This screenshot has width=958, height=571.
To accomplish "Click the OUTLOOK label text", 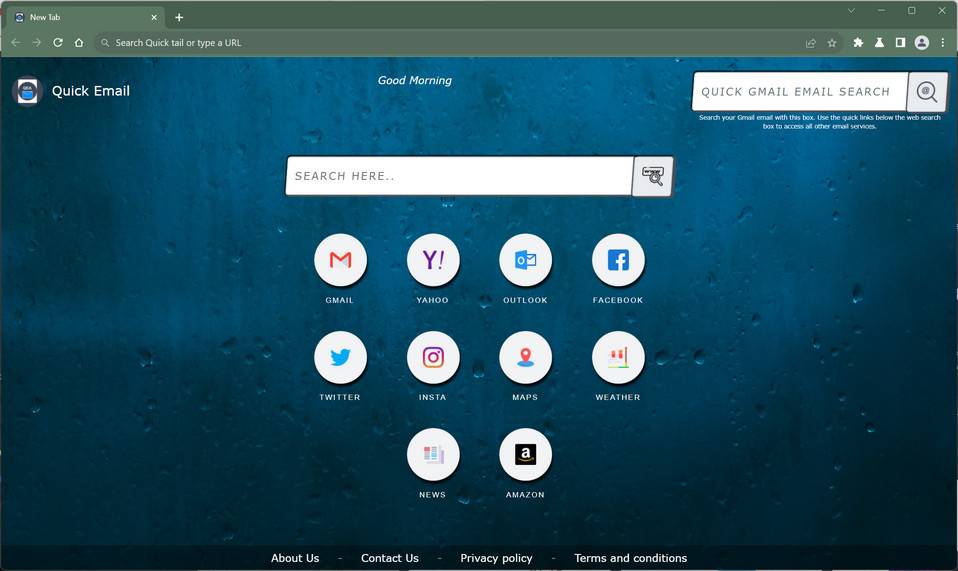I will tap(525, 300).
